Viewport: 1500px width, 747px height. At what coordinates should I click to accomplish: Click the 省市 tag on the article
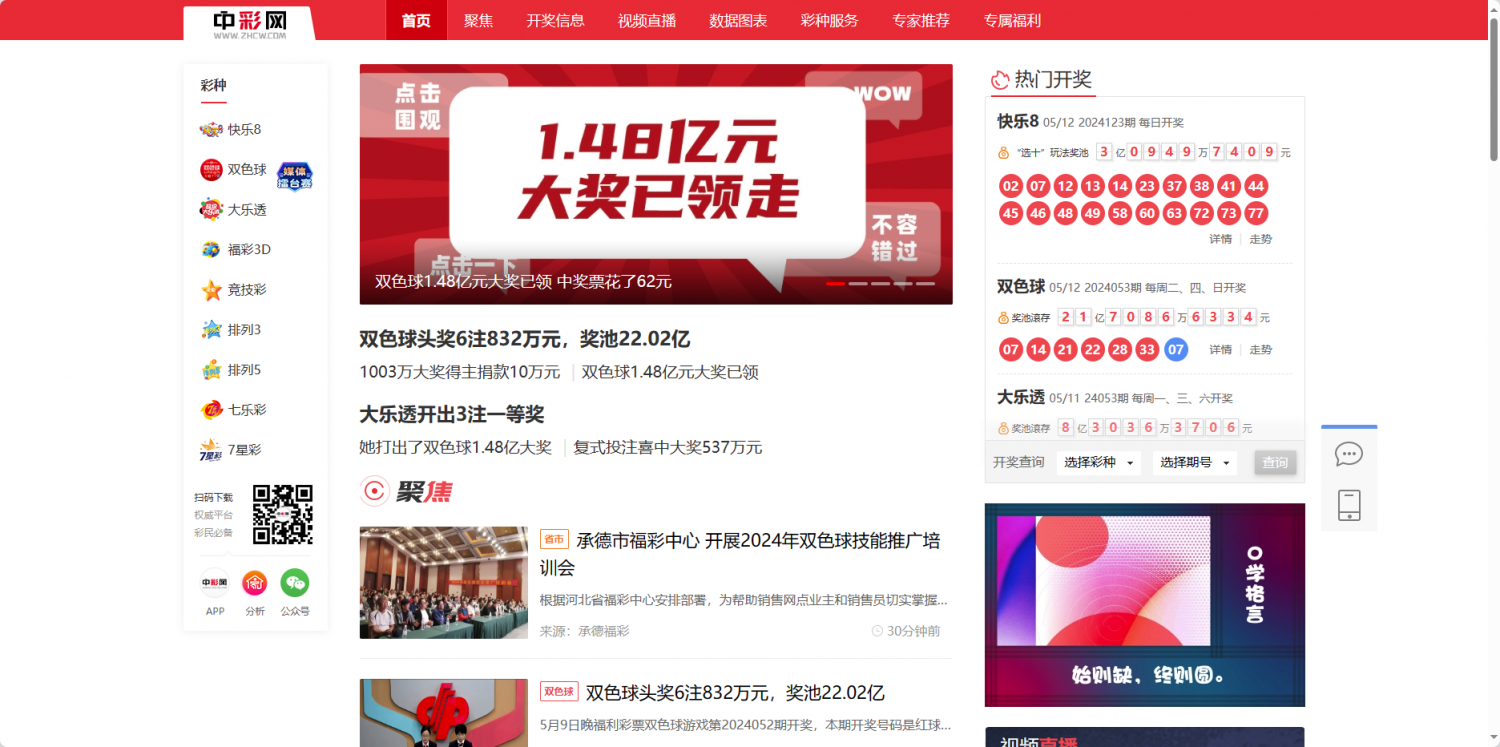click(553, 539)
